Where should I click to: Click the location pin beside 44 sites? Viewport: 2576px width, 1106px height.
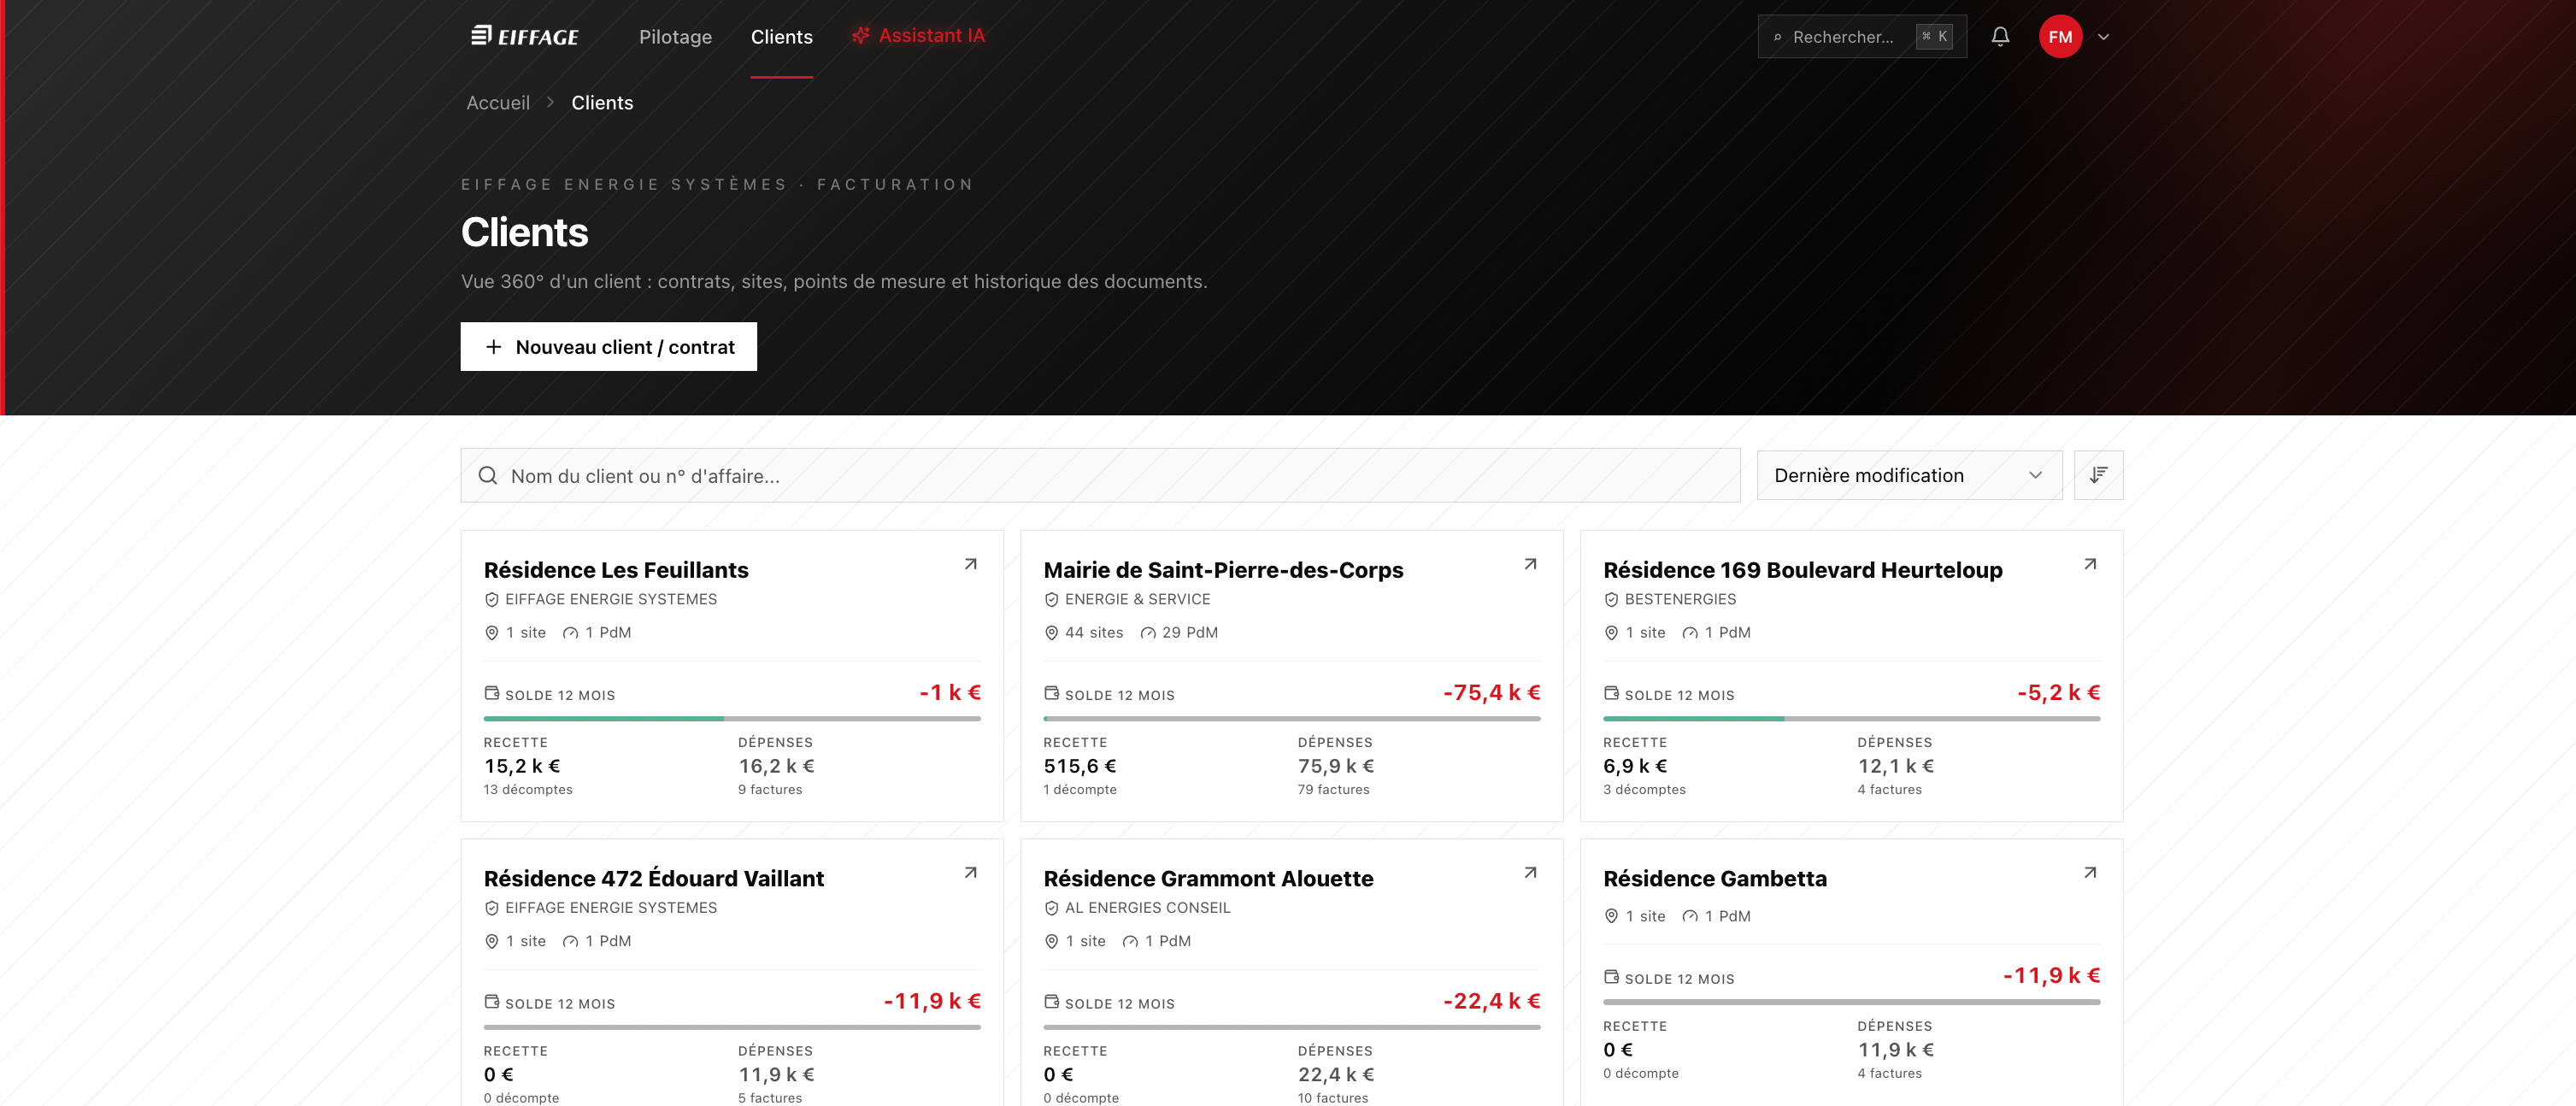click(x=1051, y=633)
